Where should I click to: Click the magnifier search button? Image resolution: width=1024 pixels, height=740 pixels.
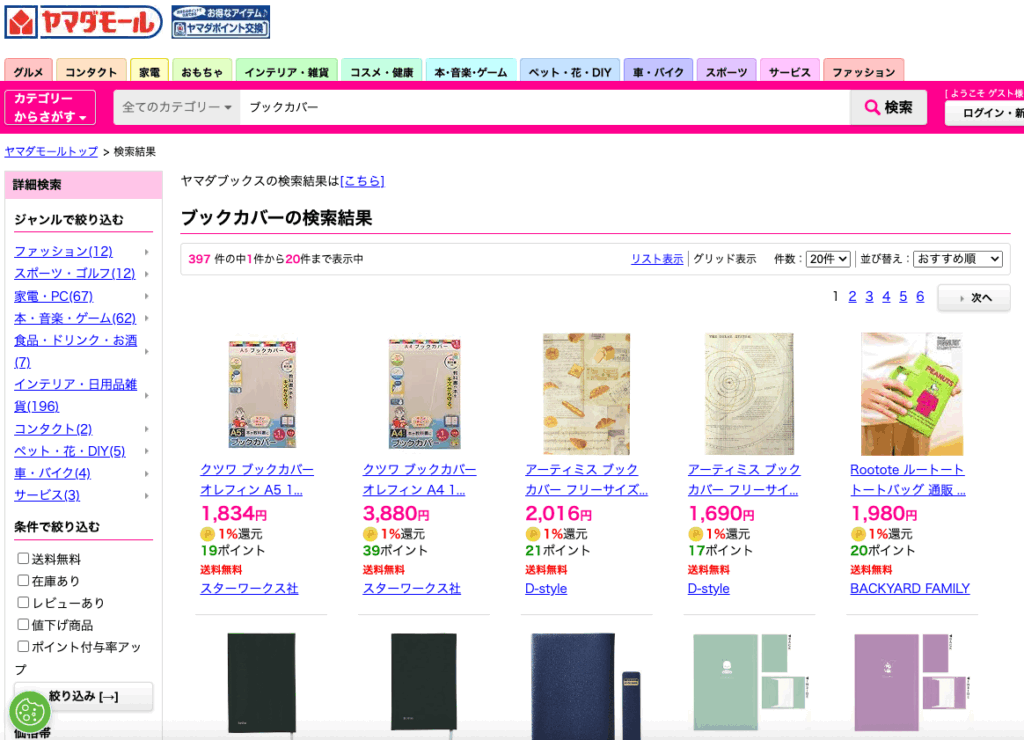[x=888, y=107]
